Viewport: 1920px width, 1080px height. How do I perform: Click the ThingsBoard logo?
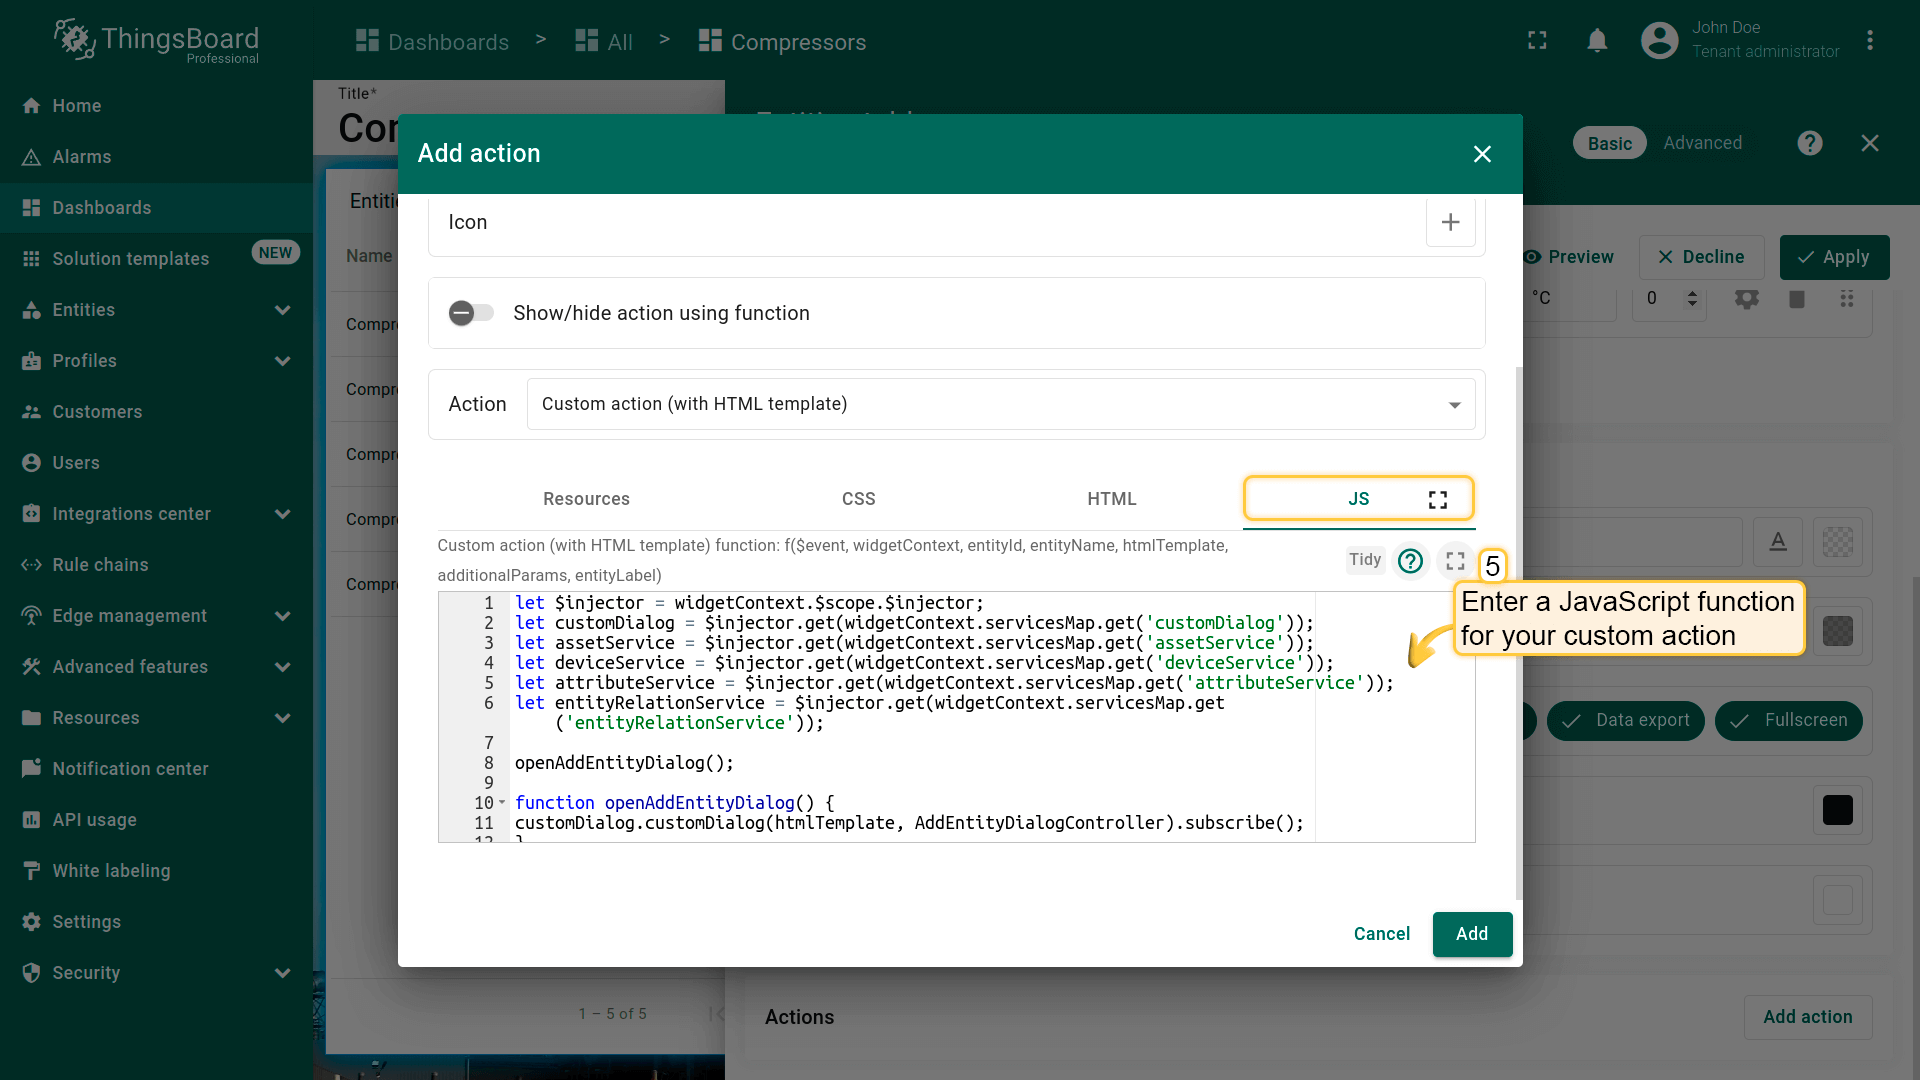click(x=157, y=41)
